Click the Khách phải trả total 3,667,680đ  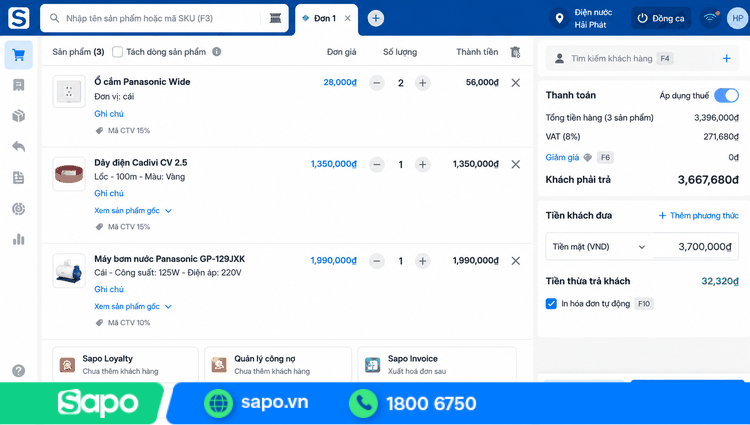point(708,180)
